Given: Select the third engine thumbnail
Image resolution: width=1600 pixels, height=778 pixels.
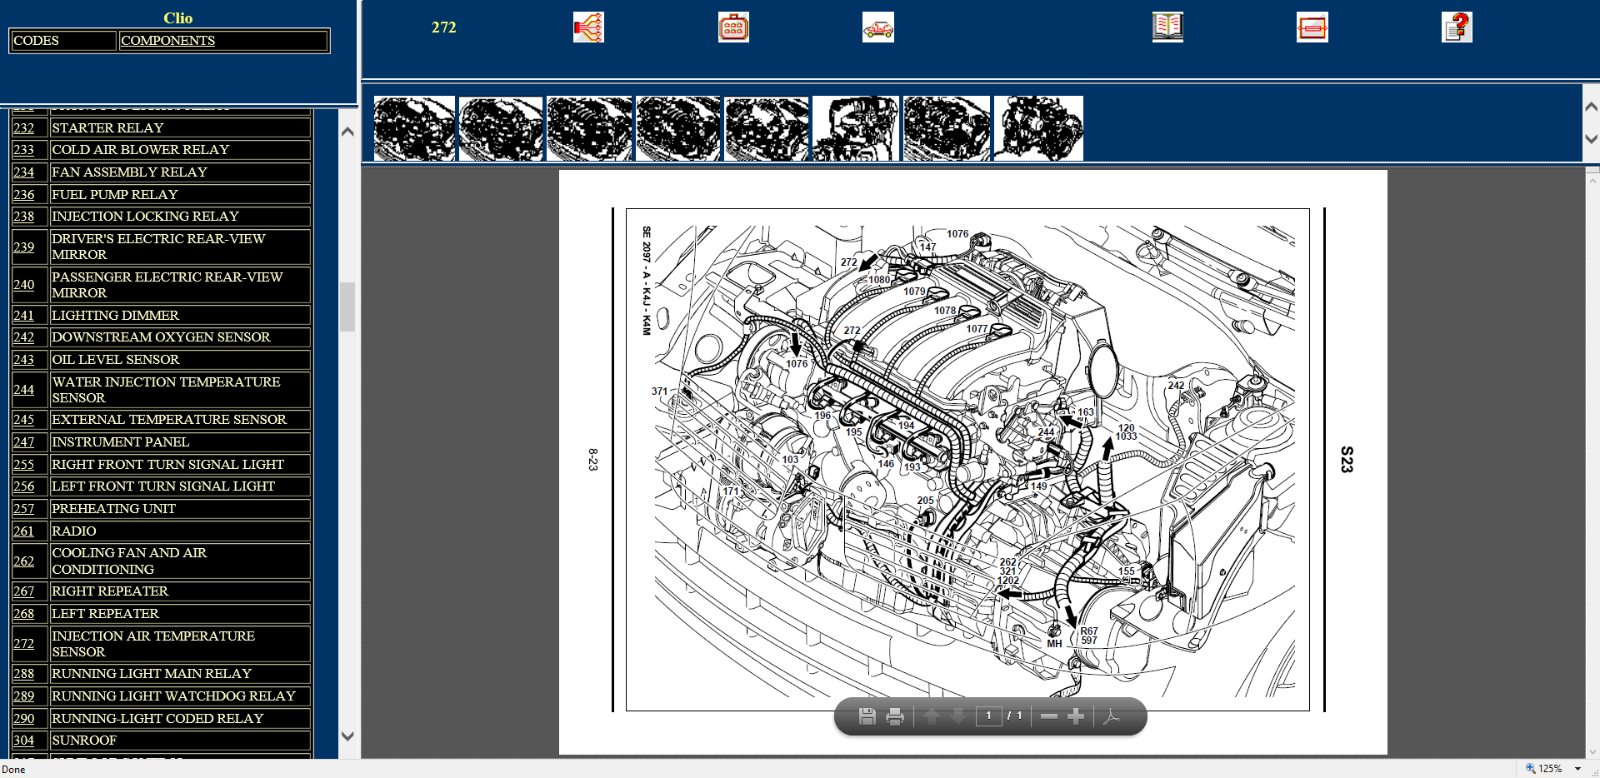Looking at the screenshot, I should 589,128.
